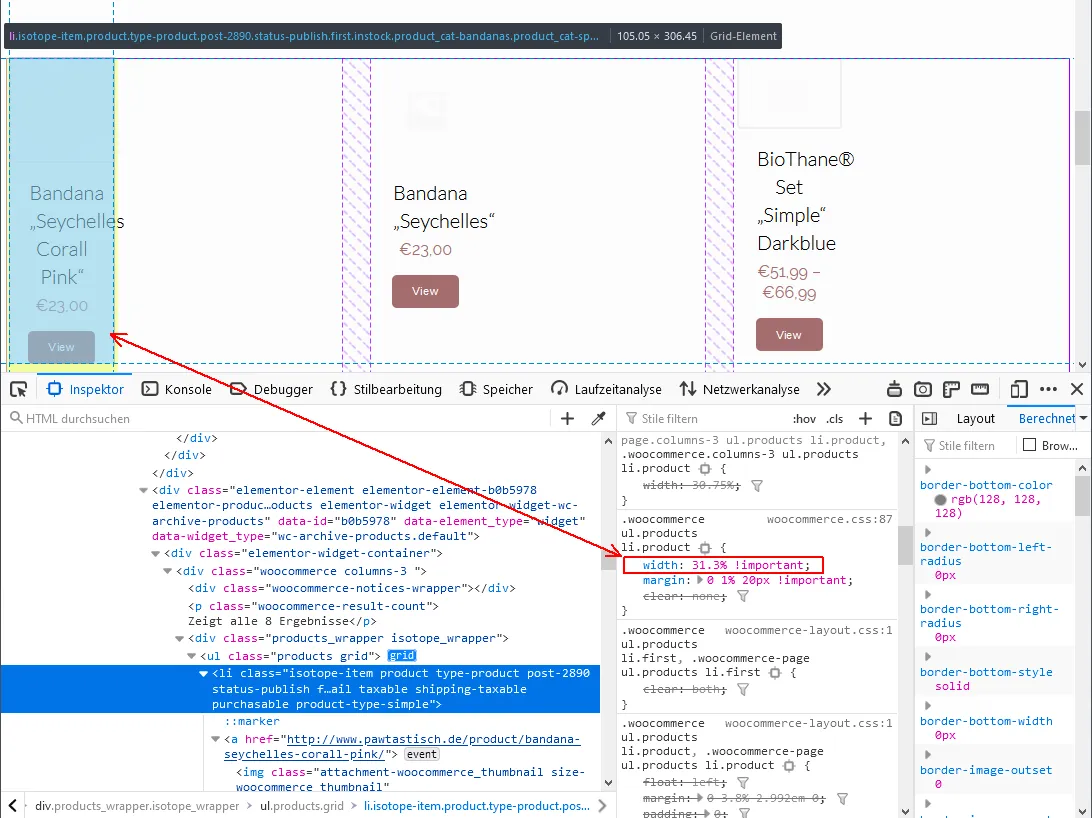The width and height of the screenshot is (1092, 818).
Task: Toggle the :hov pseudo-class panel
Action: [804, 418]
